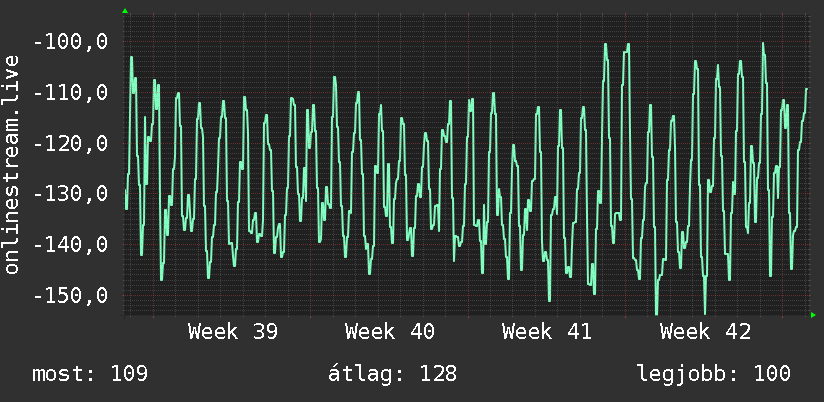Click the onlinestream.live vertical axis title
Viewport: 824px width, 402px height.
tap(11, 164)
